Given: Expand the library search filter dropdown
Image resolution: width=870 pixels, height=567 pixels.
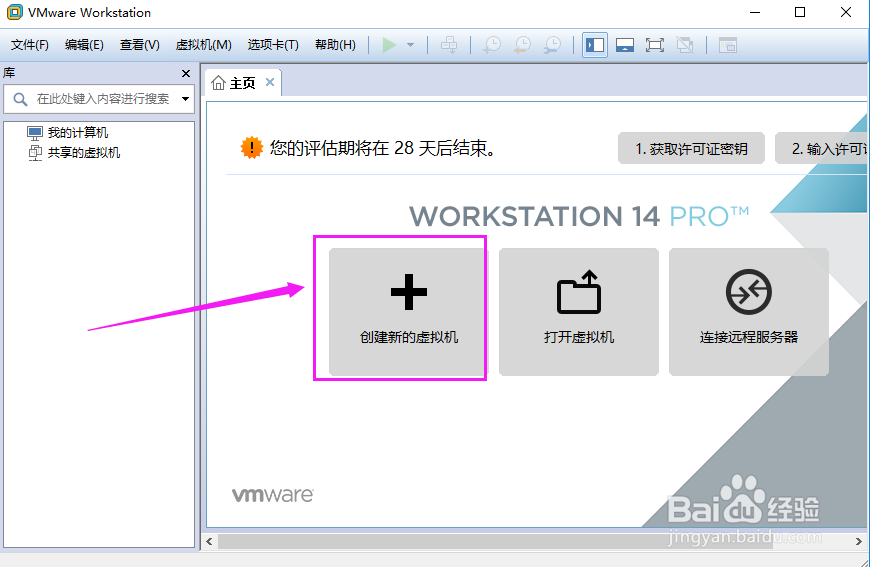Looking at the screenshot, I should point(185,99).
